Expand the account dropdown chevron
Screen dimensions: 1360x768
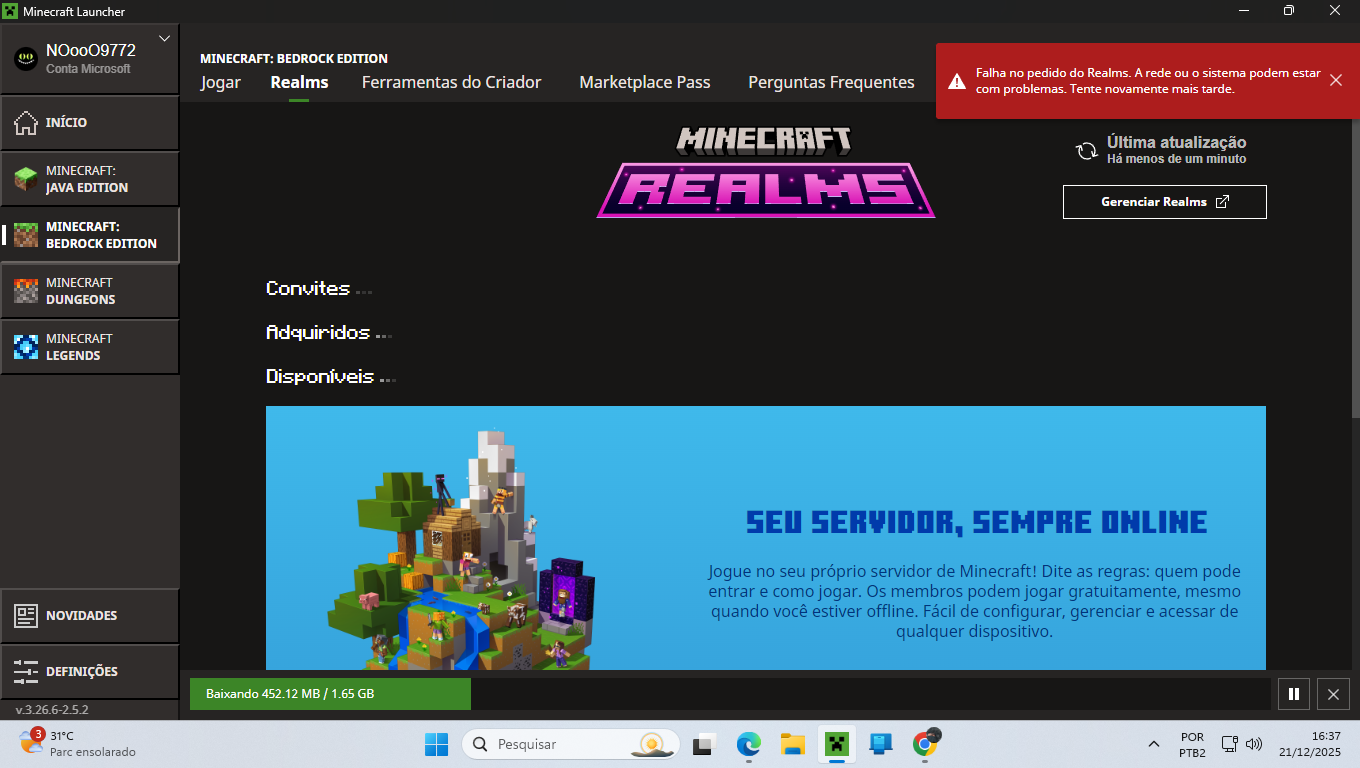coord(165,38)
